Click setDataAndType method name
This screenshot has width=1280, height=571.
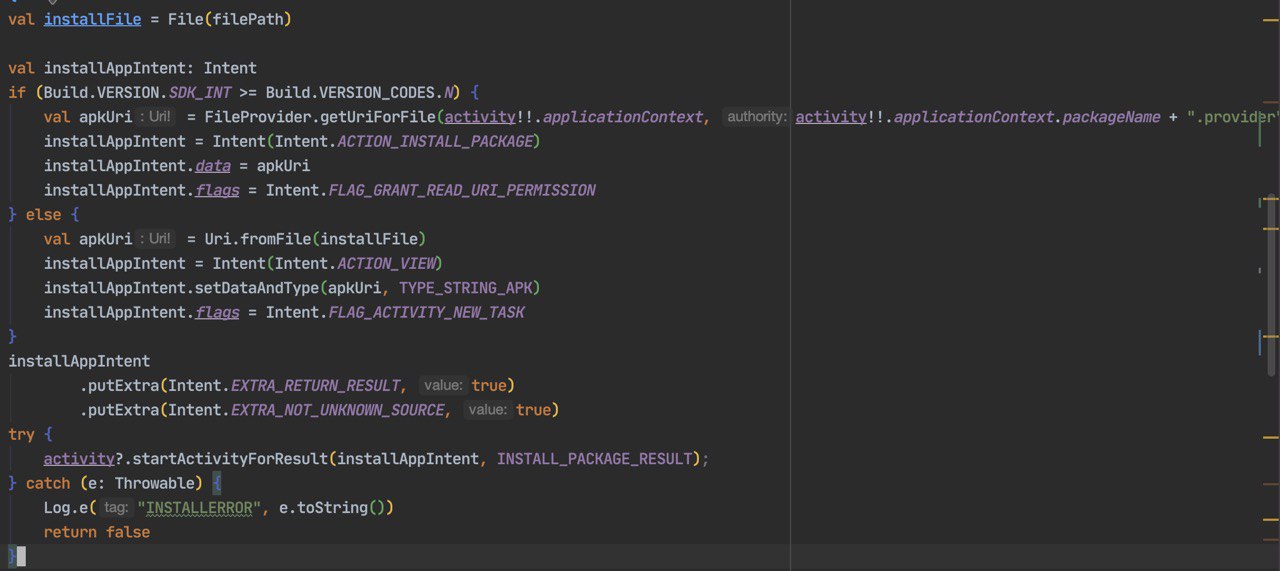click(x=257, y=288)
